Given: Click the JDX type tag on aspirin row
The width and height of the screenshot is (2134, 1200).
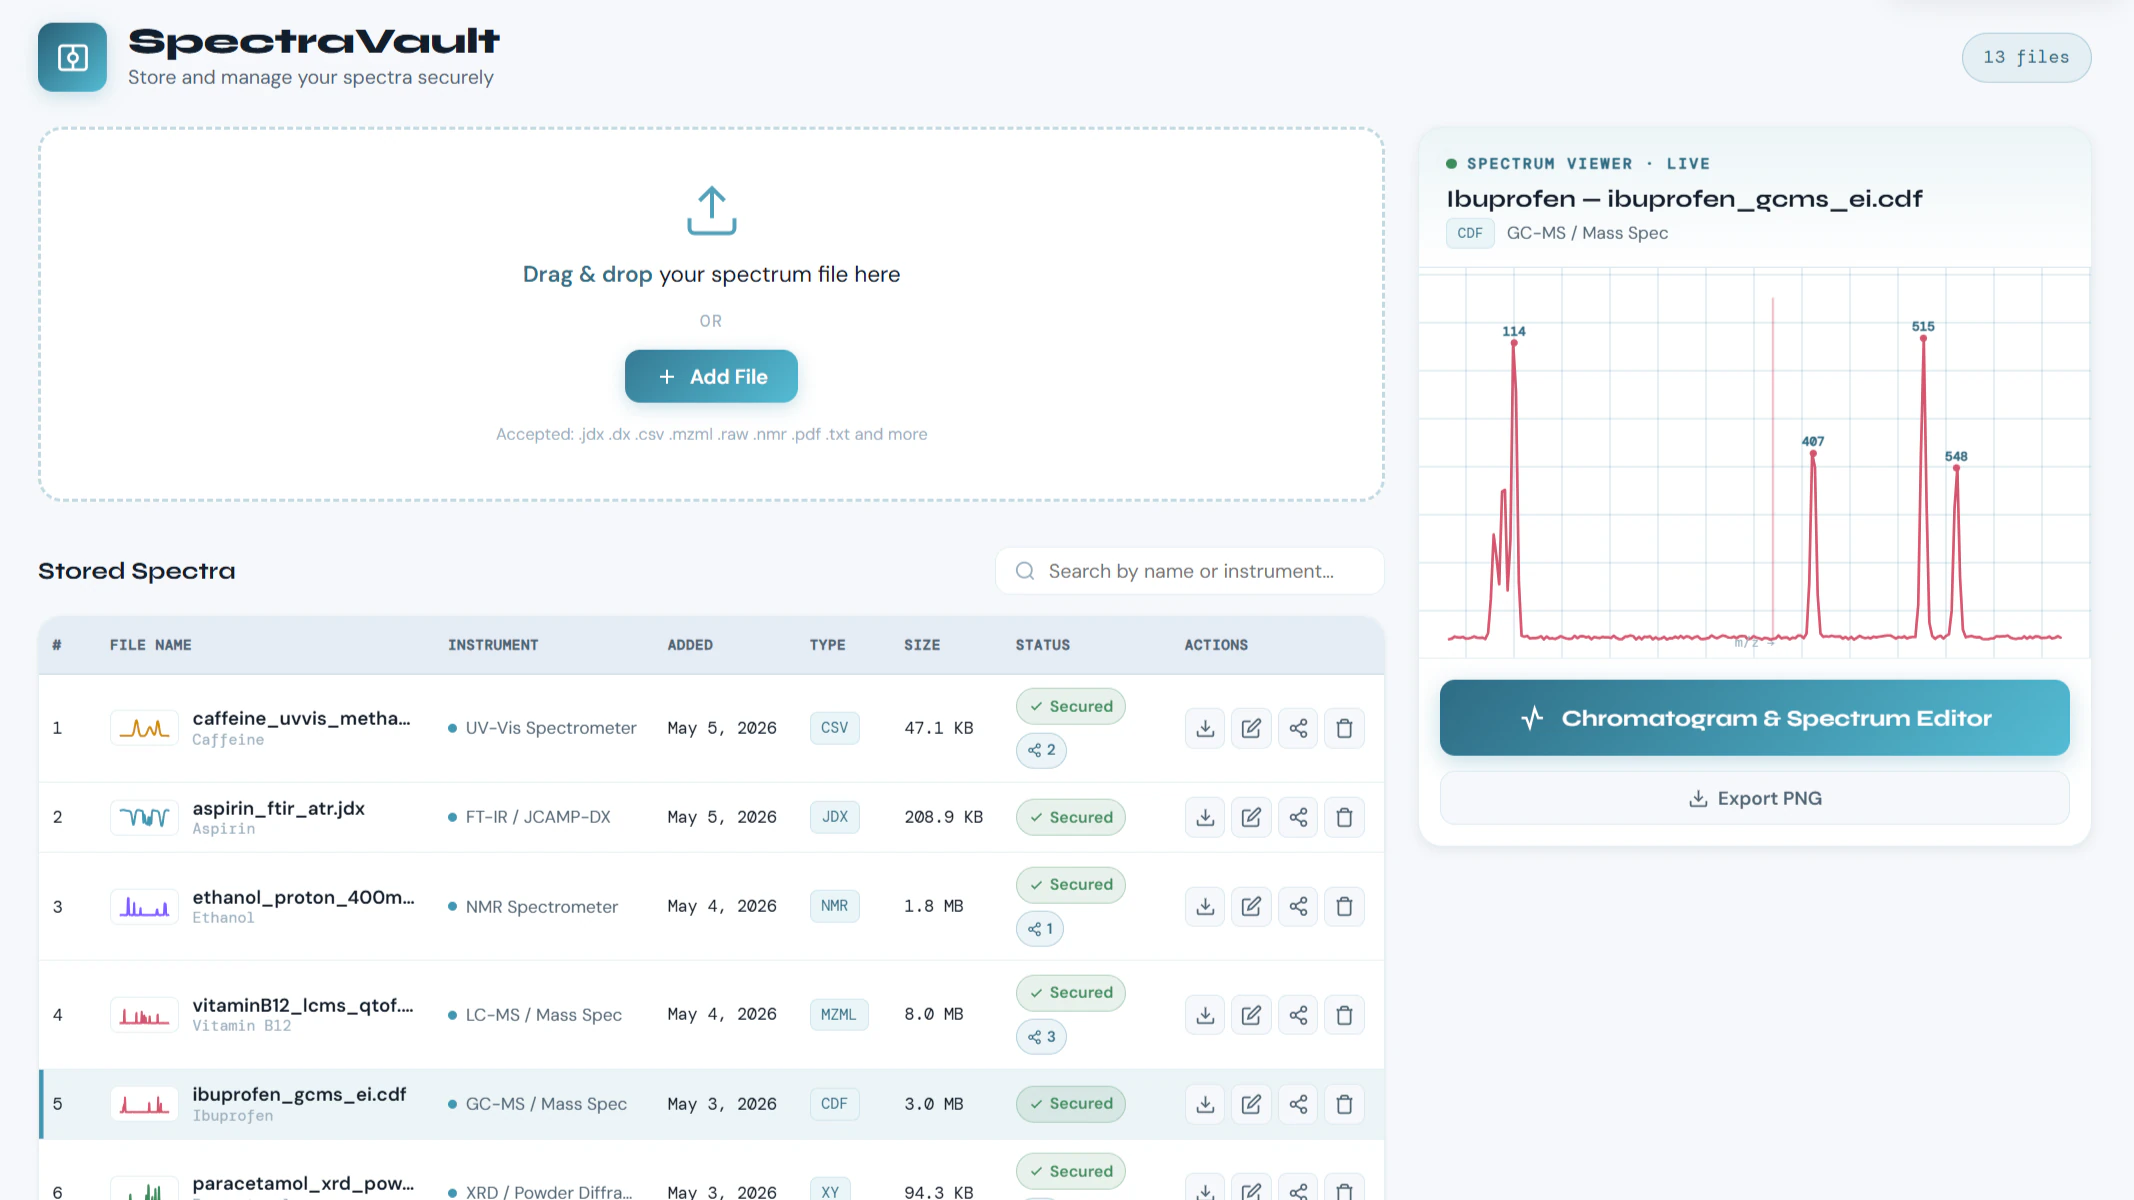Looking at the screenshot, I should click(834, 817).
